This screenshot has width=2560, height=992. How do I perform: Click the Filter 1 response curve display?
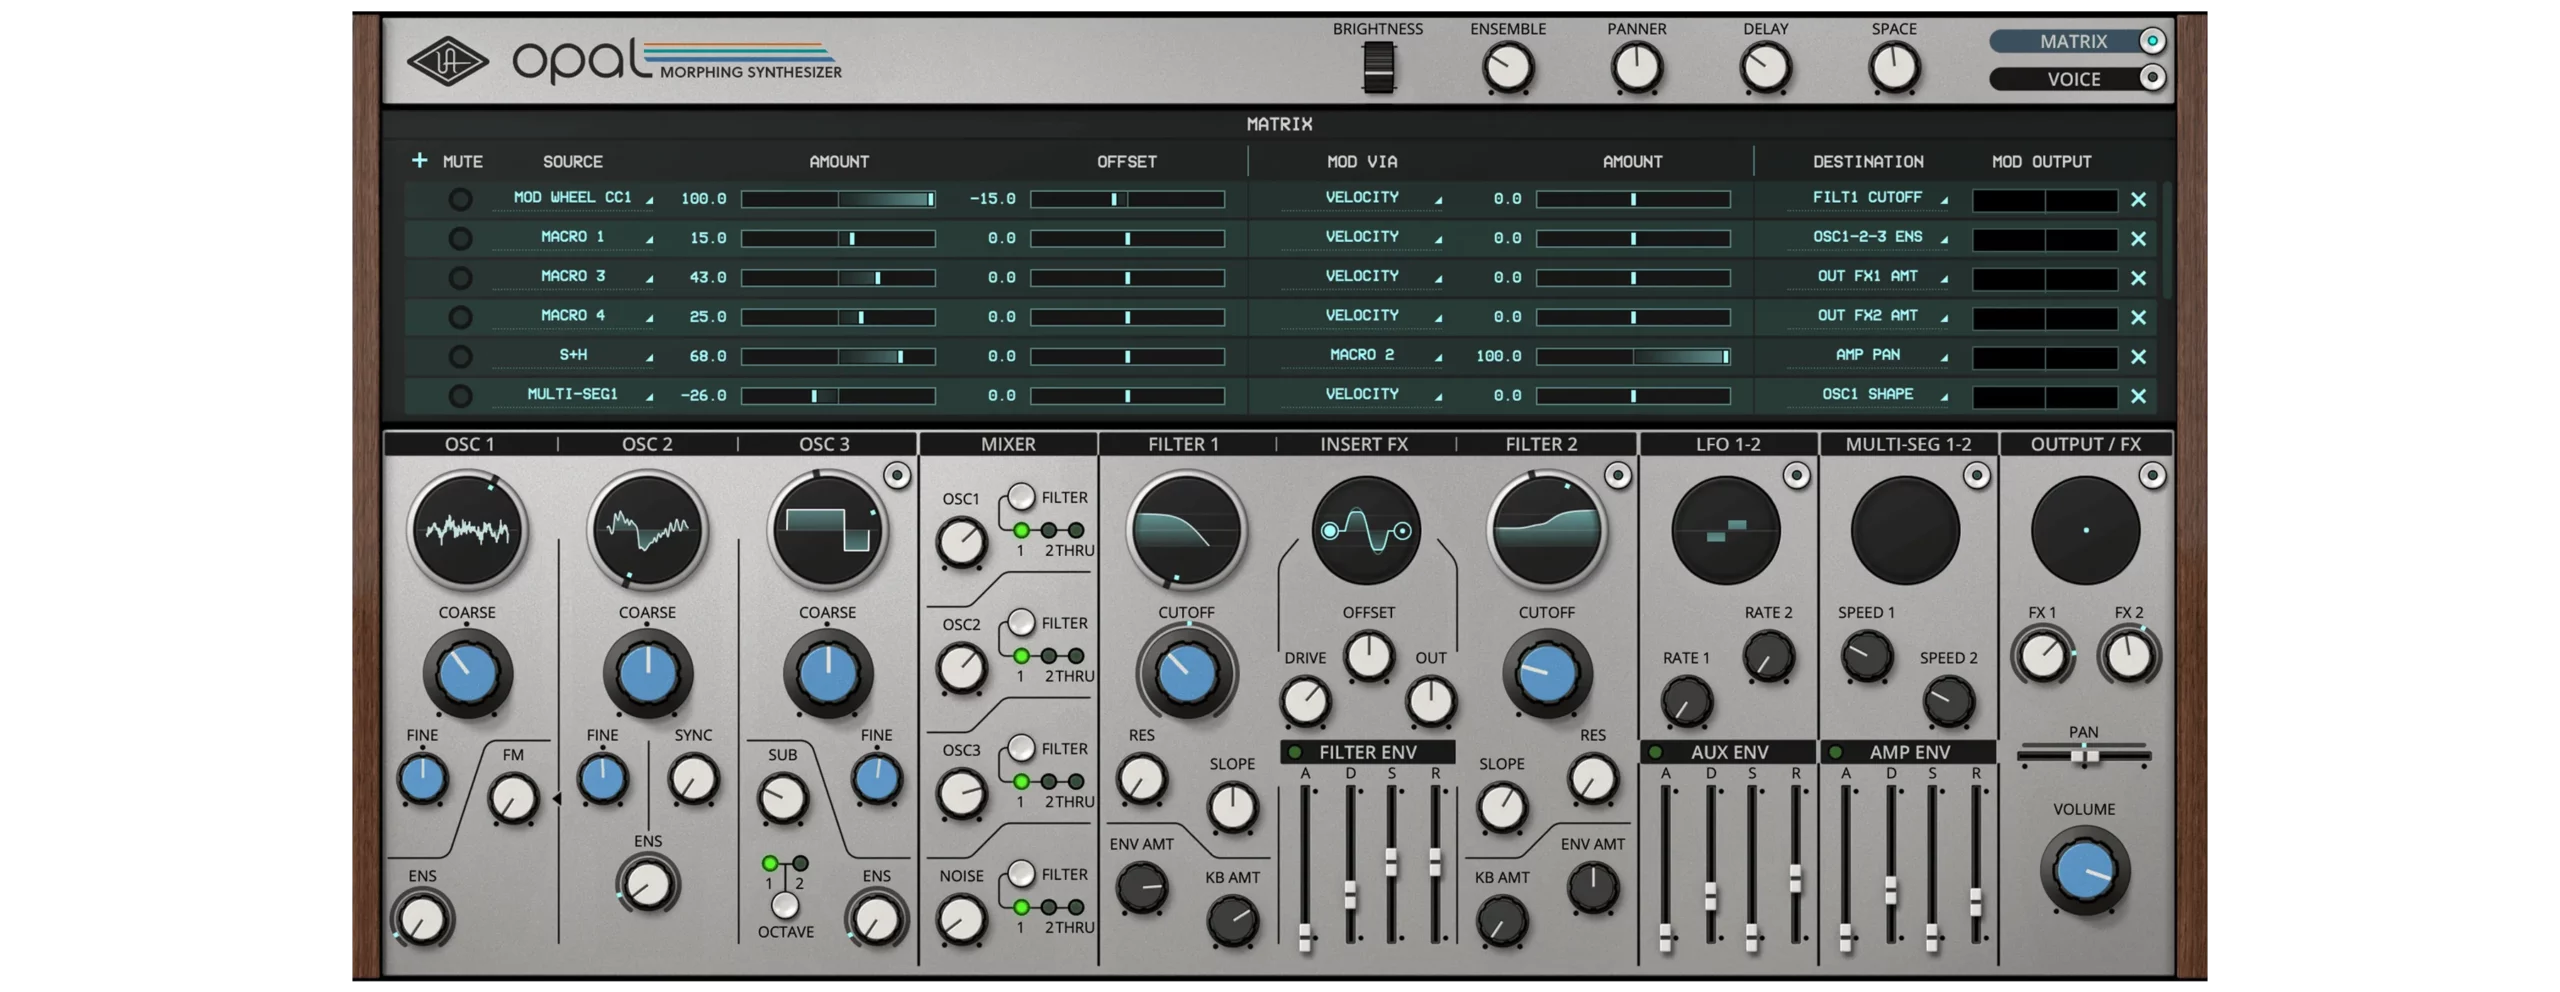(1186, 529)
